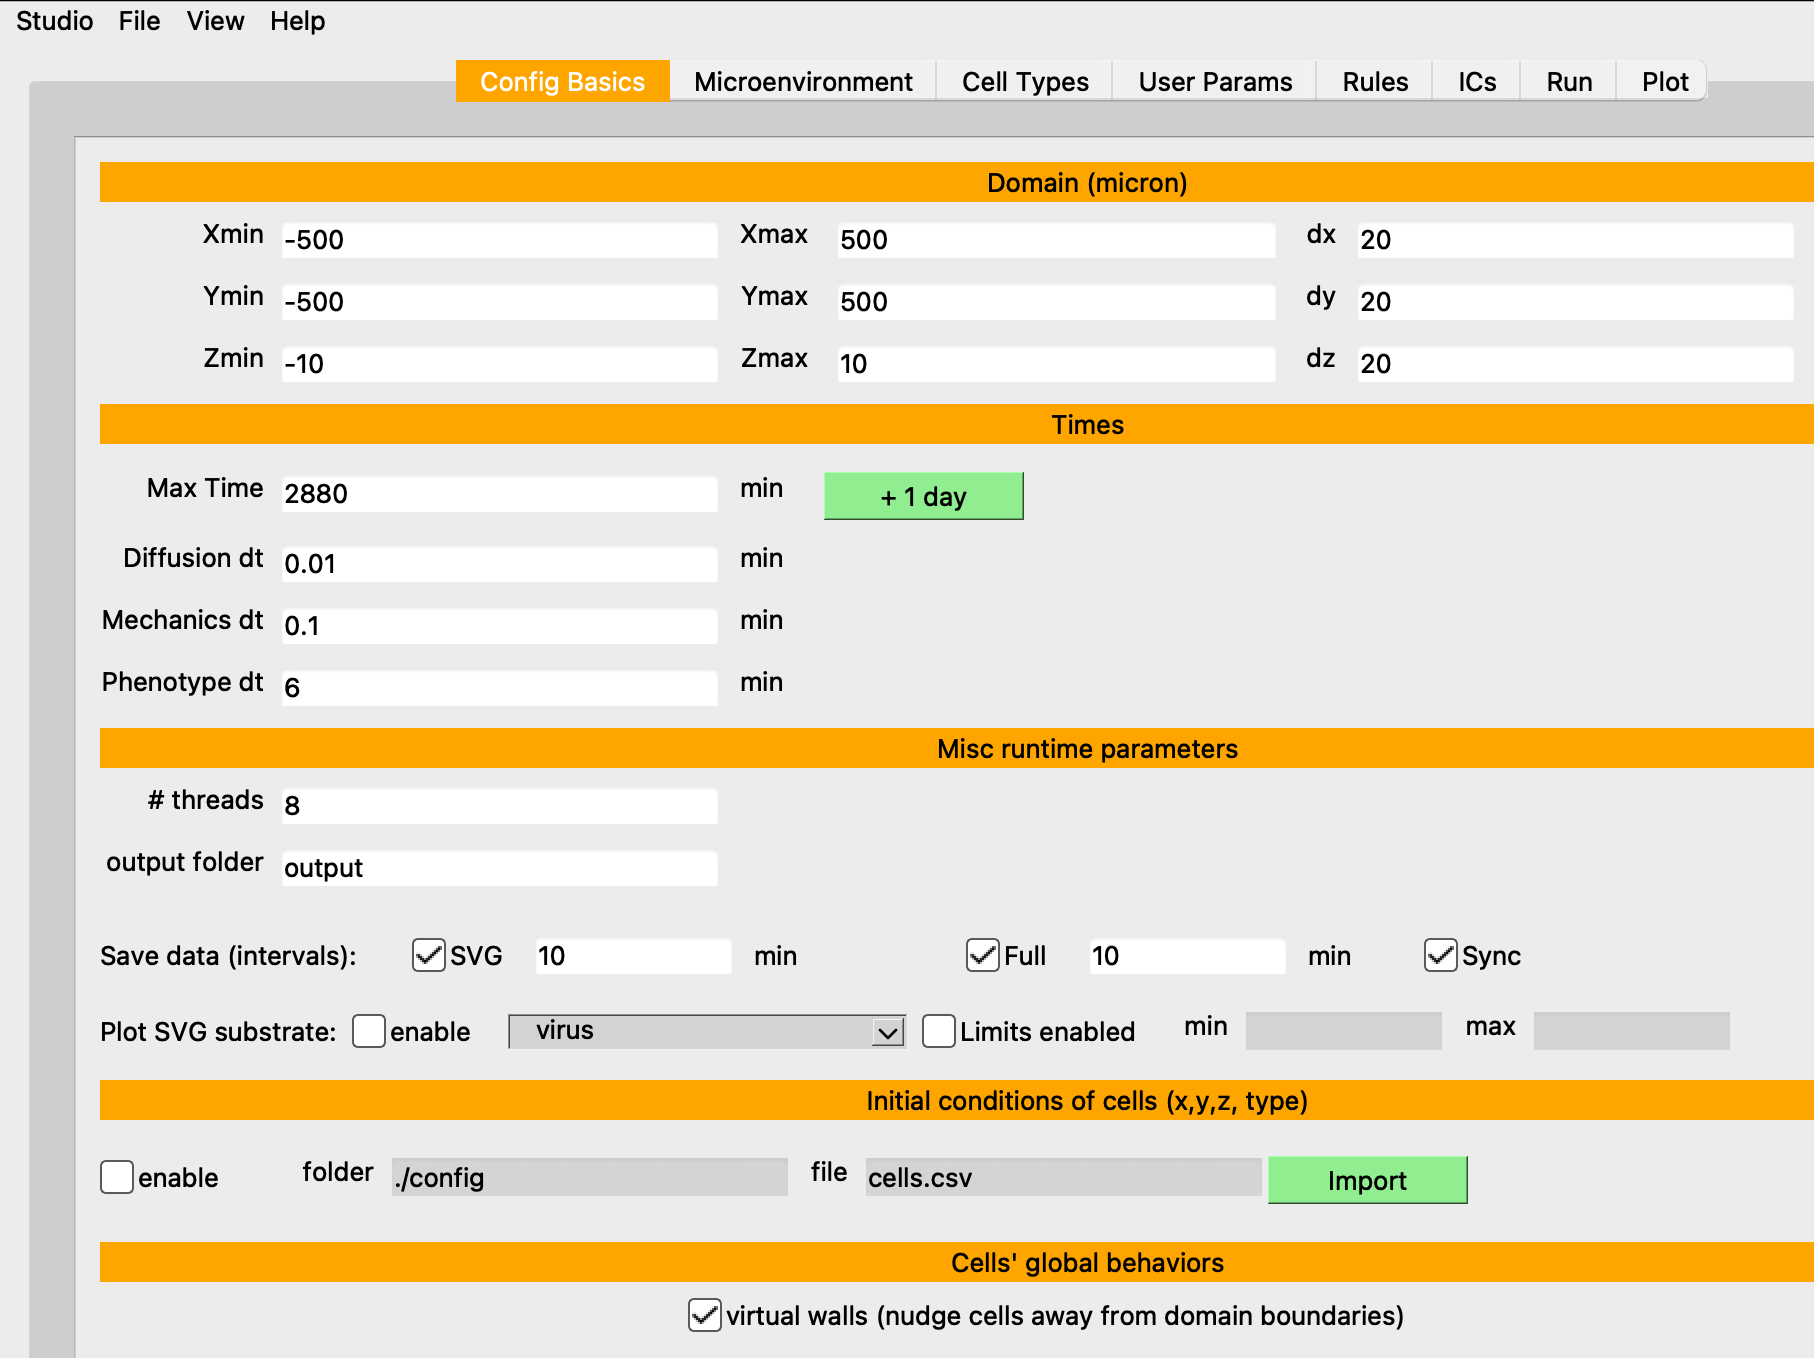Click the Mechanics dt field
1814x1358 pixels.
499,626
